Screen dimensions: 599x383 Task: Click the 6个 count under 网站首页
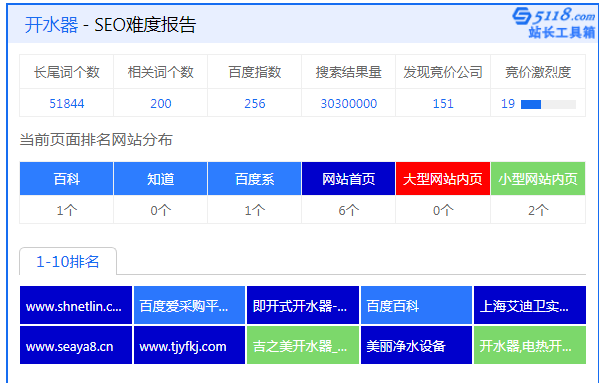[x=348, y=210]
